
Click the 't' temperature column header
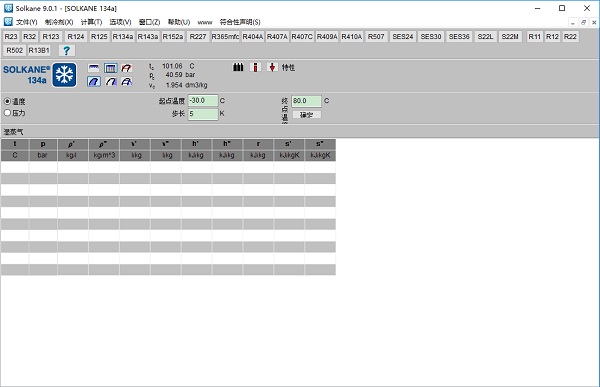[x=15, y=144]
